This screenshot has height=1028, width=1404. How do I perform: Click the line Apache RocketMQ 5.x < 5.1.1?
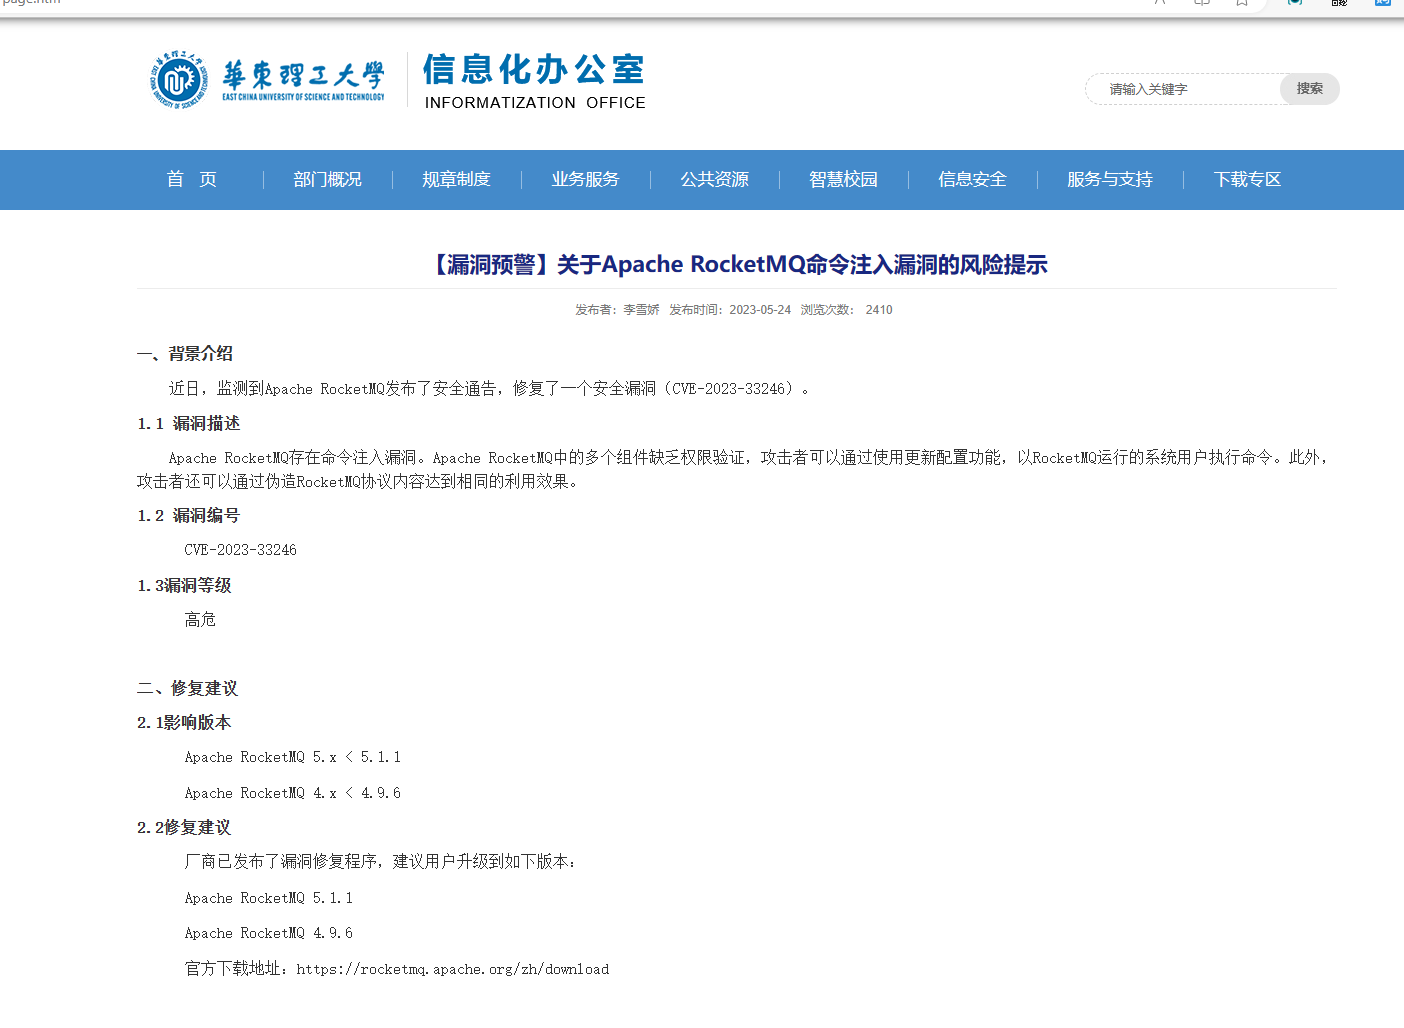293,757
